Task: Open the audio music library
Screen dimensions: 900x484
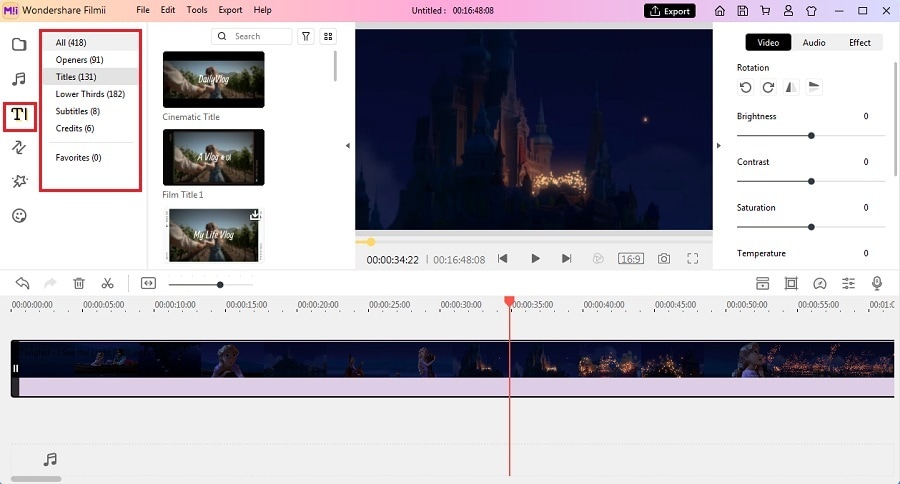Action: click(19, 79)
